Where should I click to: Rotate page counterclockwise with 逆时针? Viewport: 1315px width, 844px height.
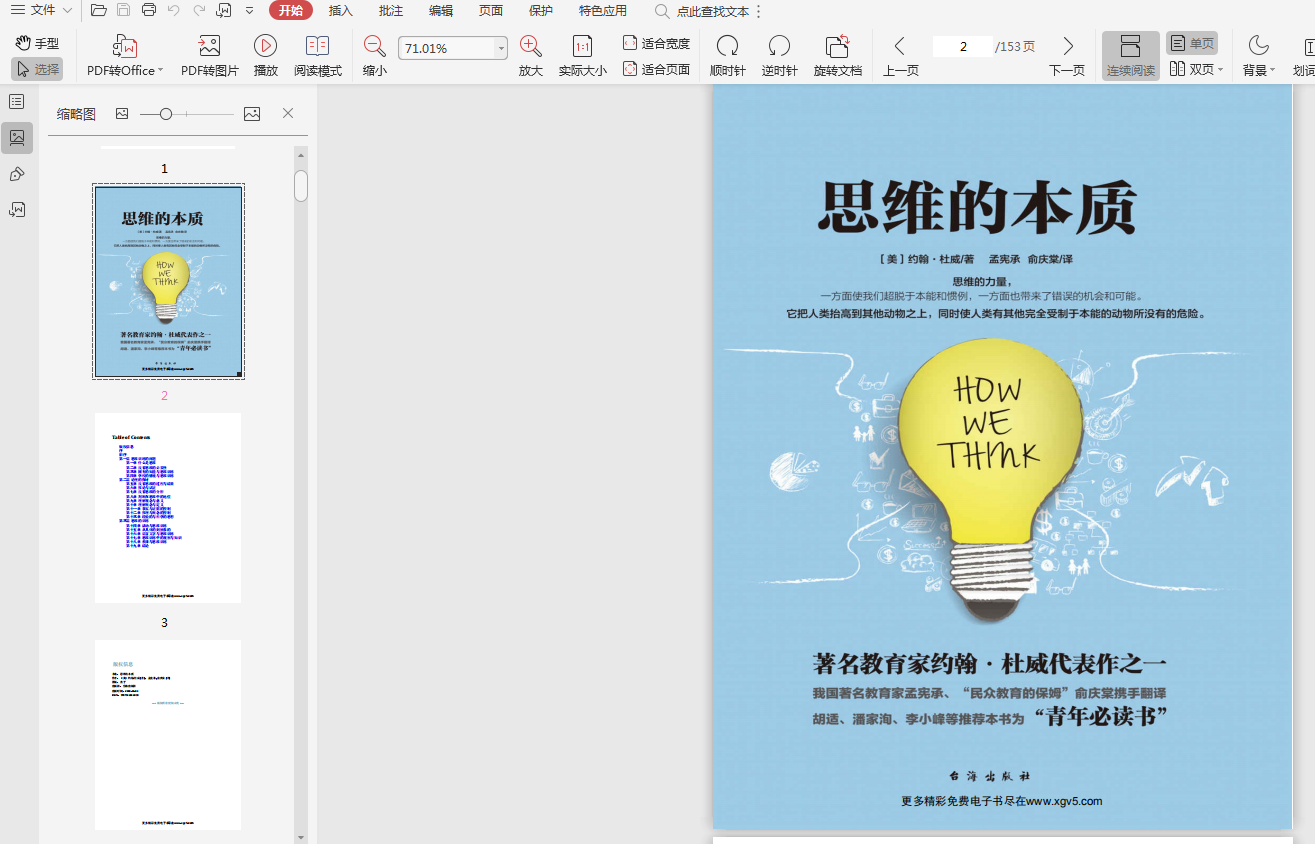coord(779,47)
